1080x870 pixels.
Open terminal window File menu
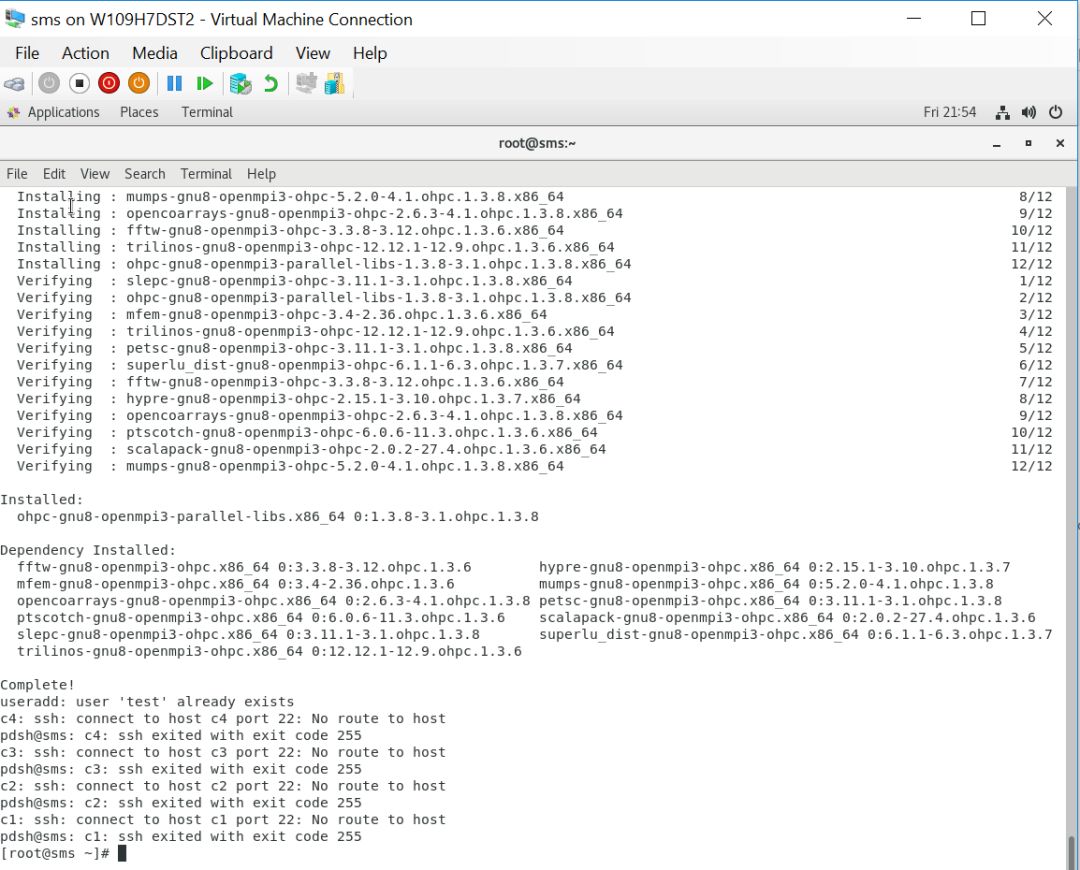point(17,174)
